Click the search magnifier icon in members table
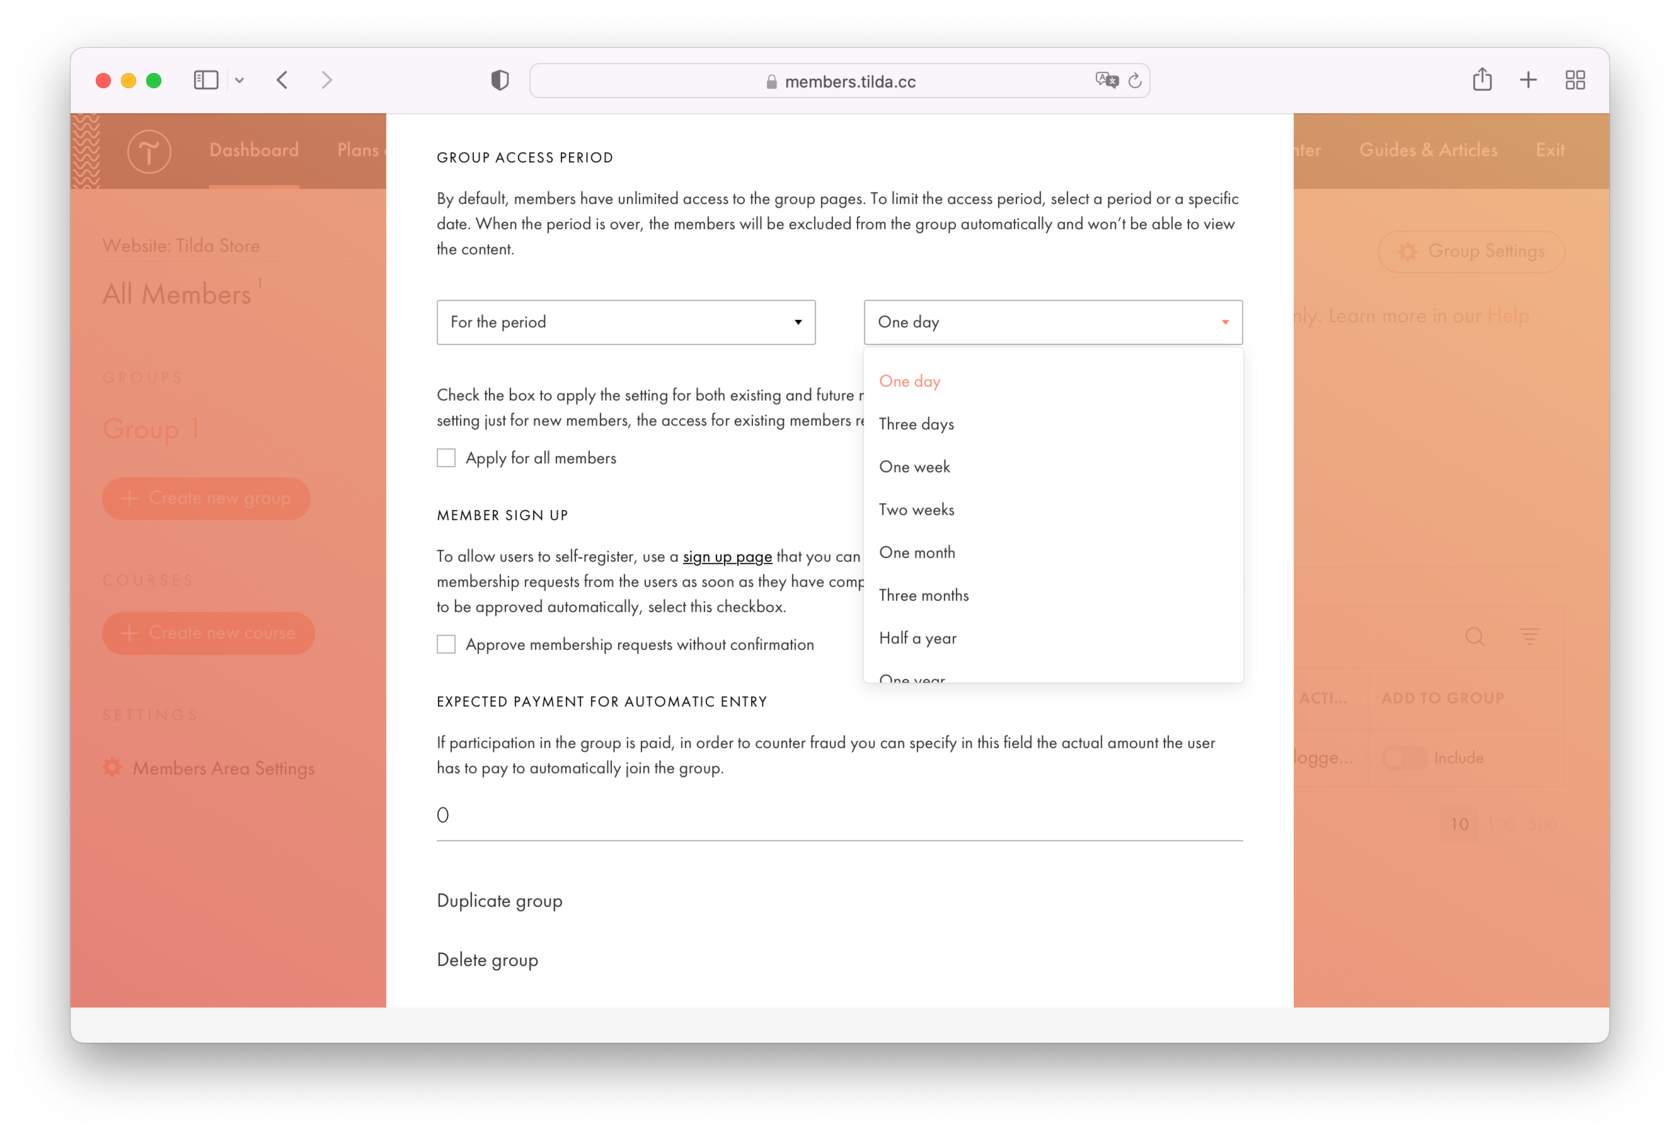This screenshot has width=1680, height=1136. point(1475,636)
